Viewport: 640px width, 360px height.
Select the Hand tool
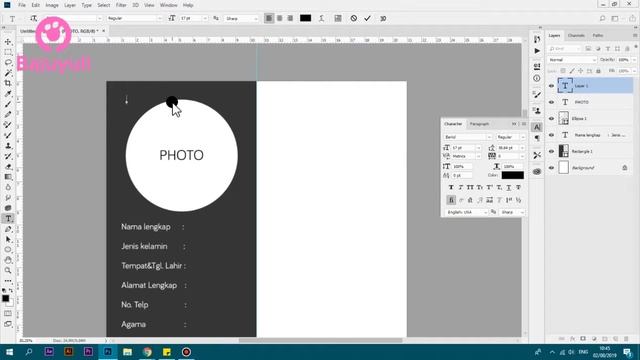8,260
